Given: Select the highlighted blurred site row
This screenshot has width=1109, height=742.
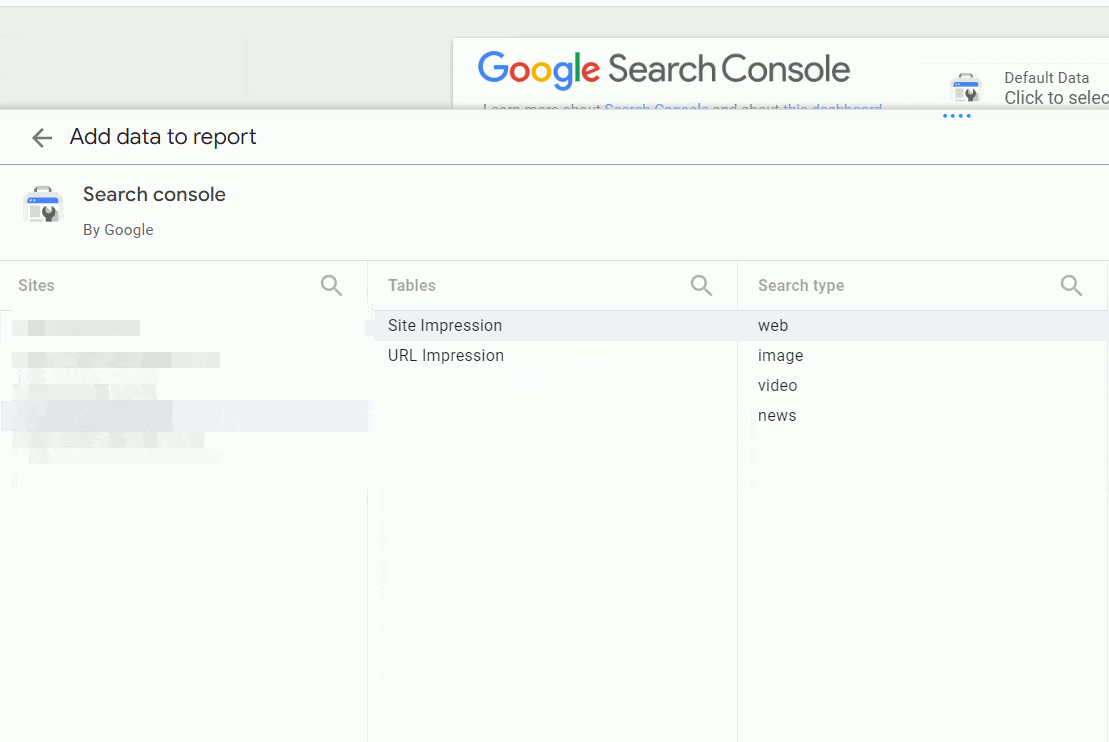Looking at the screenshot, I should tap(185, 416).
